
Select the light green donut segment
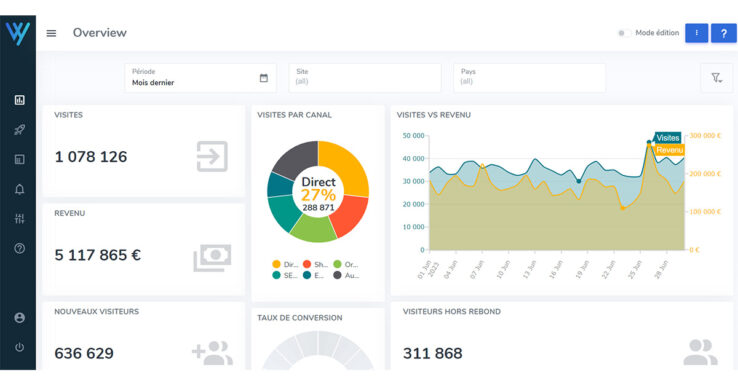313,229
